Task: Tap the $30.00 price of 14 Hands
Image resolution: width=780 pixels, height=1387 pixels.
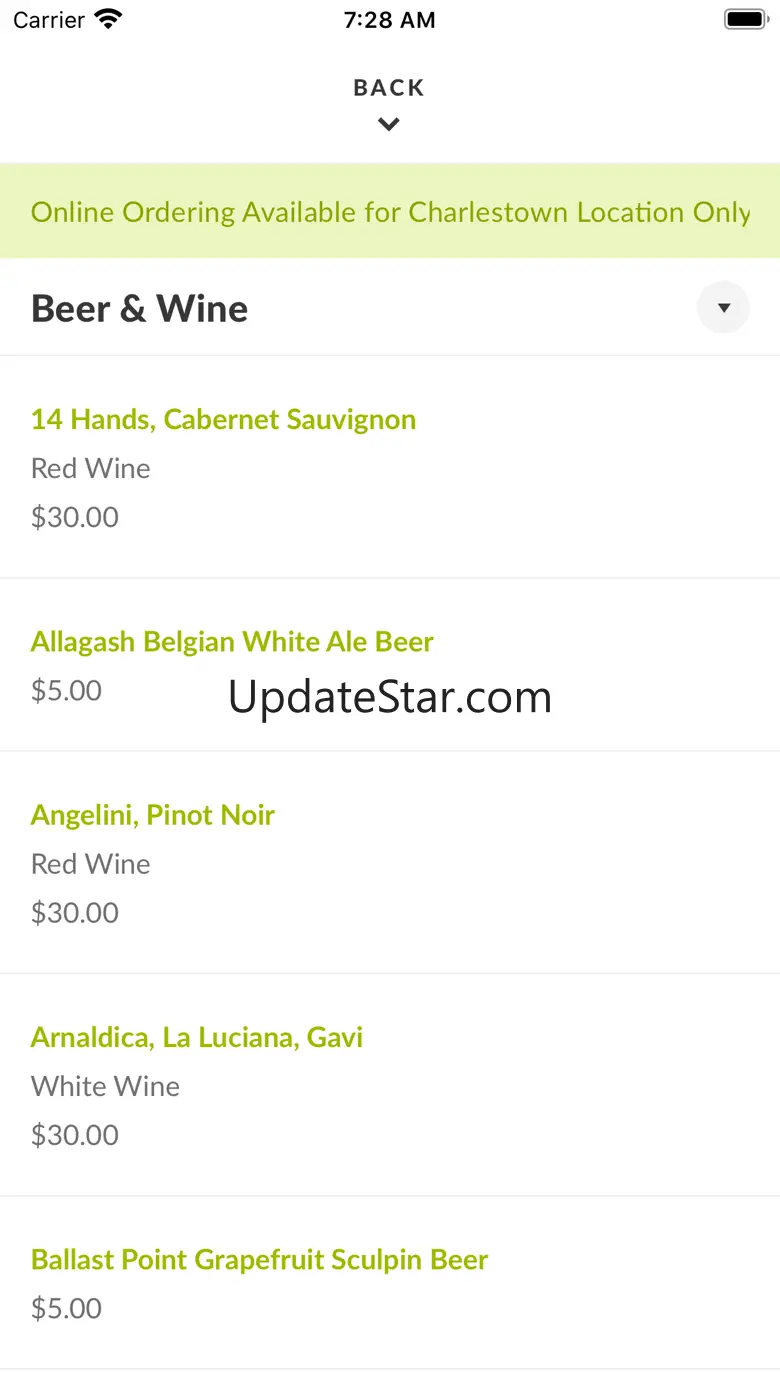Action: (x=75, y=517)
